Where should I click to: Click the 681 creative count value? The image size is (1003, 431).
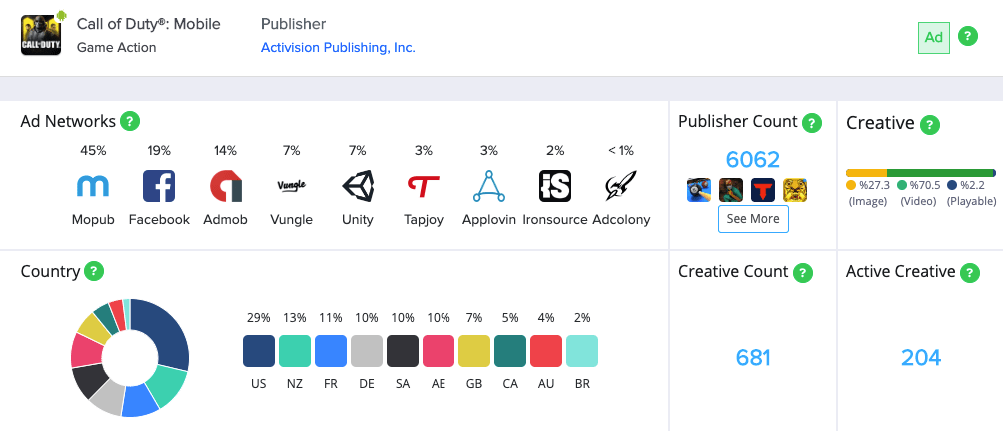coord(753,357)
